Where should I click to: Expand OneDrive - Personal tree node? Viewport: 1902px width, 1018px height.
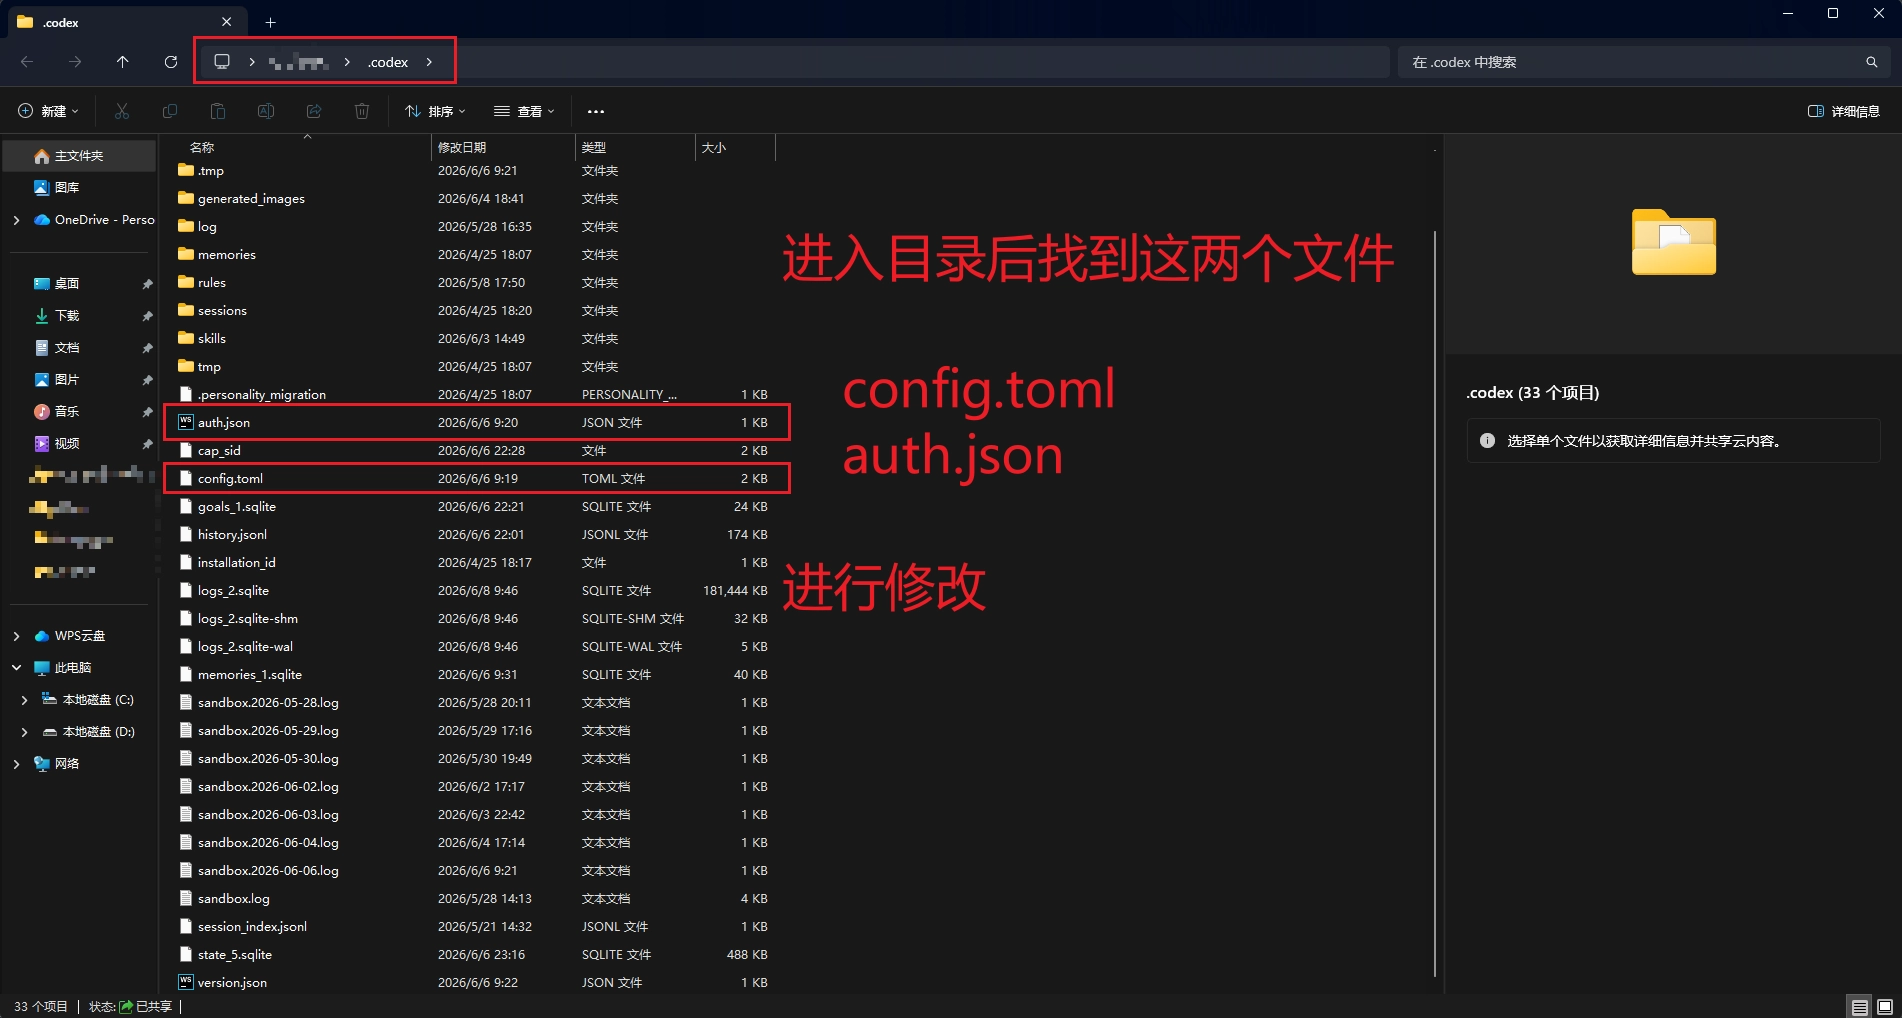[16, 220]
